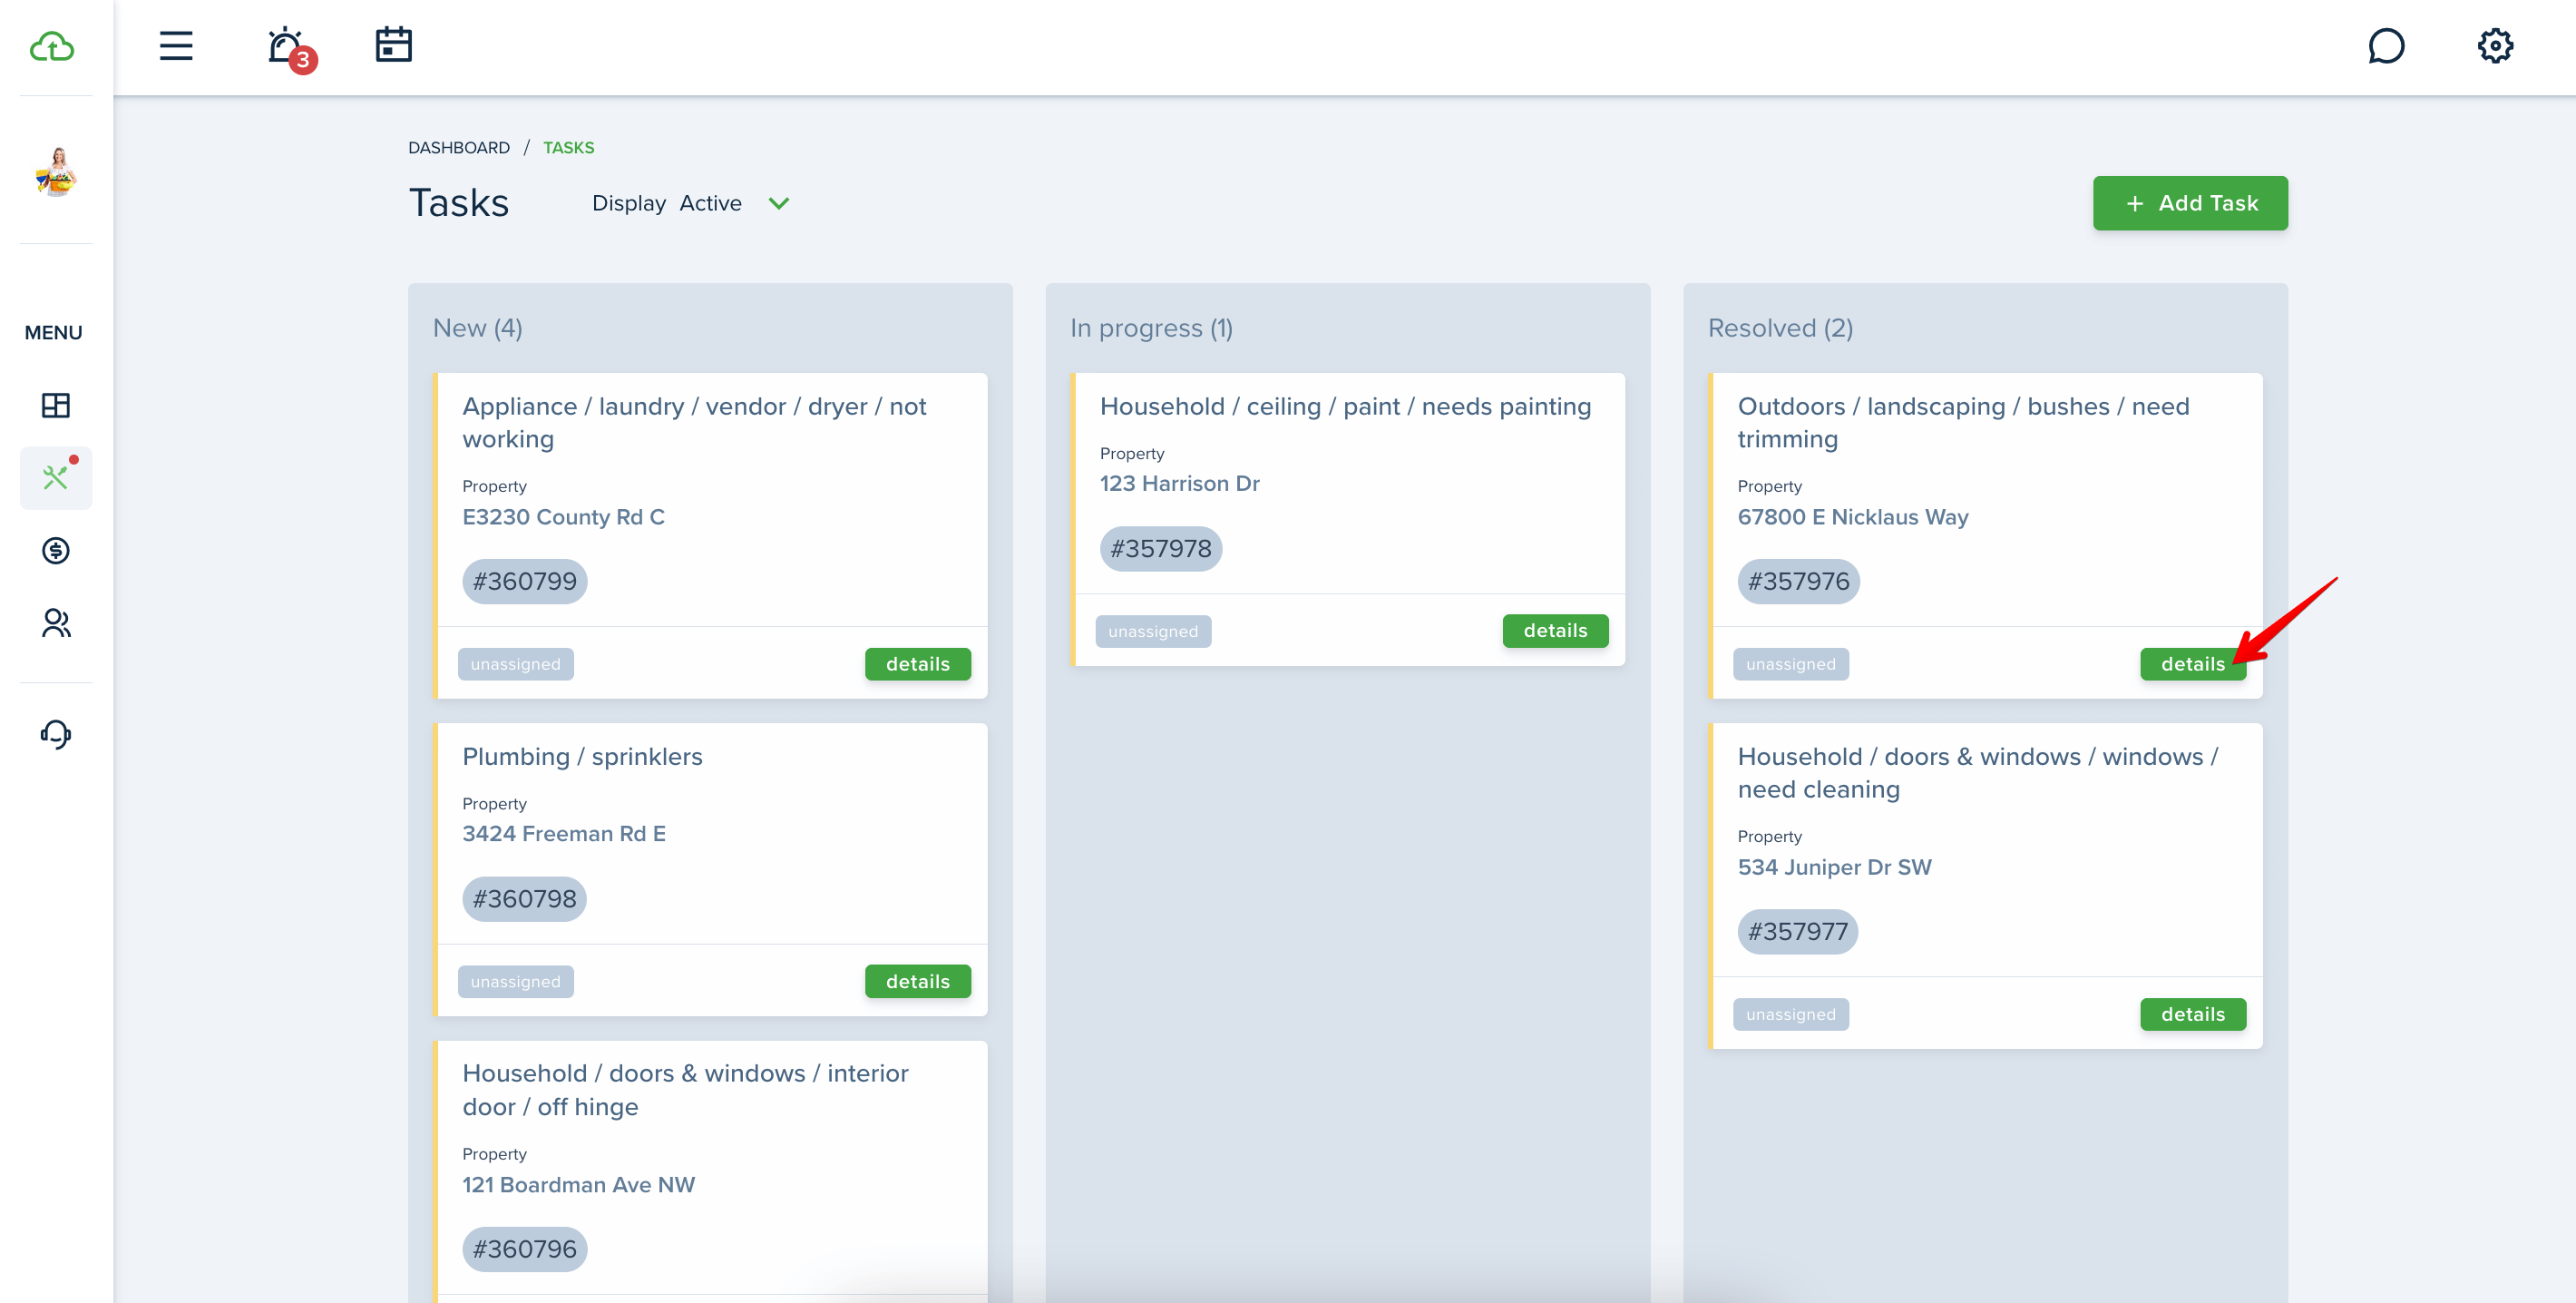The image size is (2576, 1303).
Task: Click unassigned tag on dryer task
Action: tap(516, 664)
